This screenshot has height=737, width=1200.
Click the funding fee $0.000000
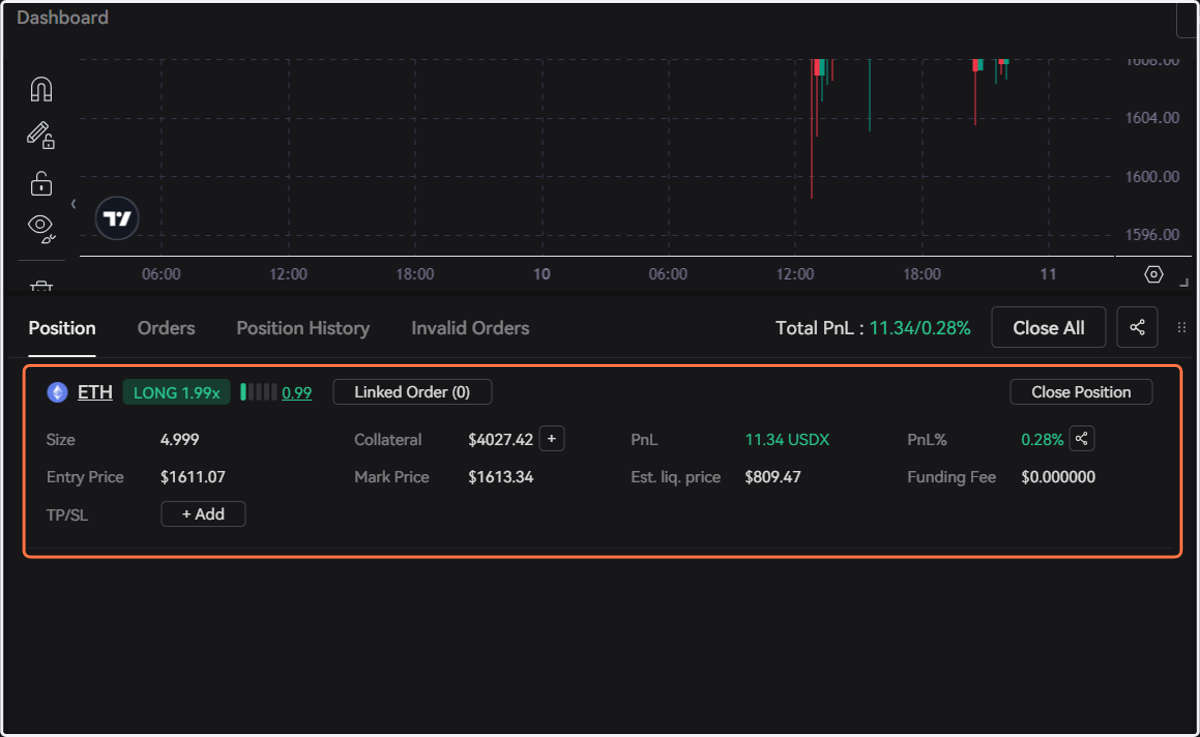click(x=1058, y=477)
